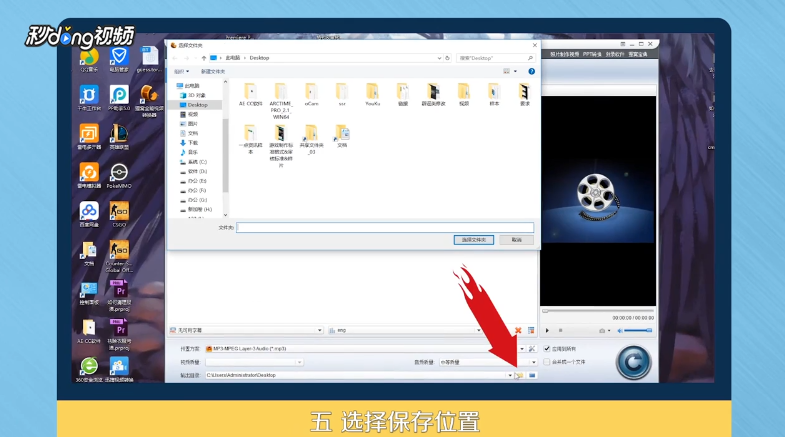Open the 组织 organize dropdown in the dialog
Viewport: 785px width, 437px height.
(x=181, y=72)
